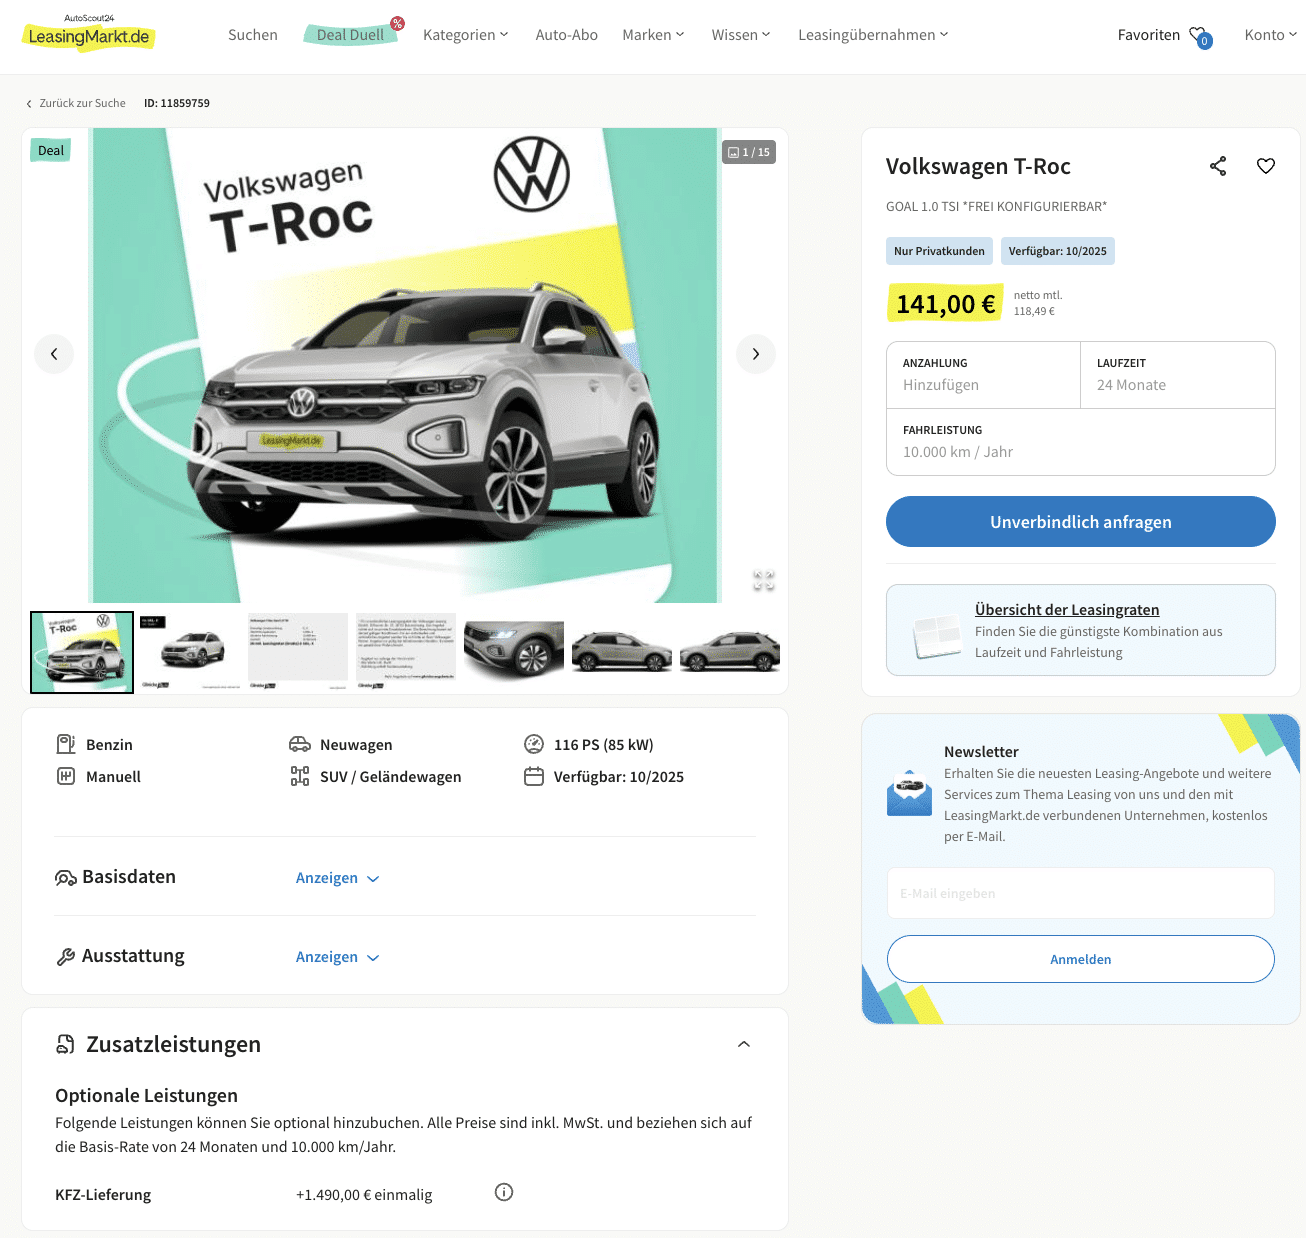
Task: Select the second gallery thumbnail
Action: [190, 652]
